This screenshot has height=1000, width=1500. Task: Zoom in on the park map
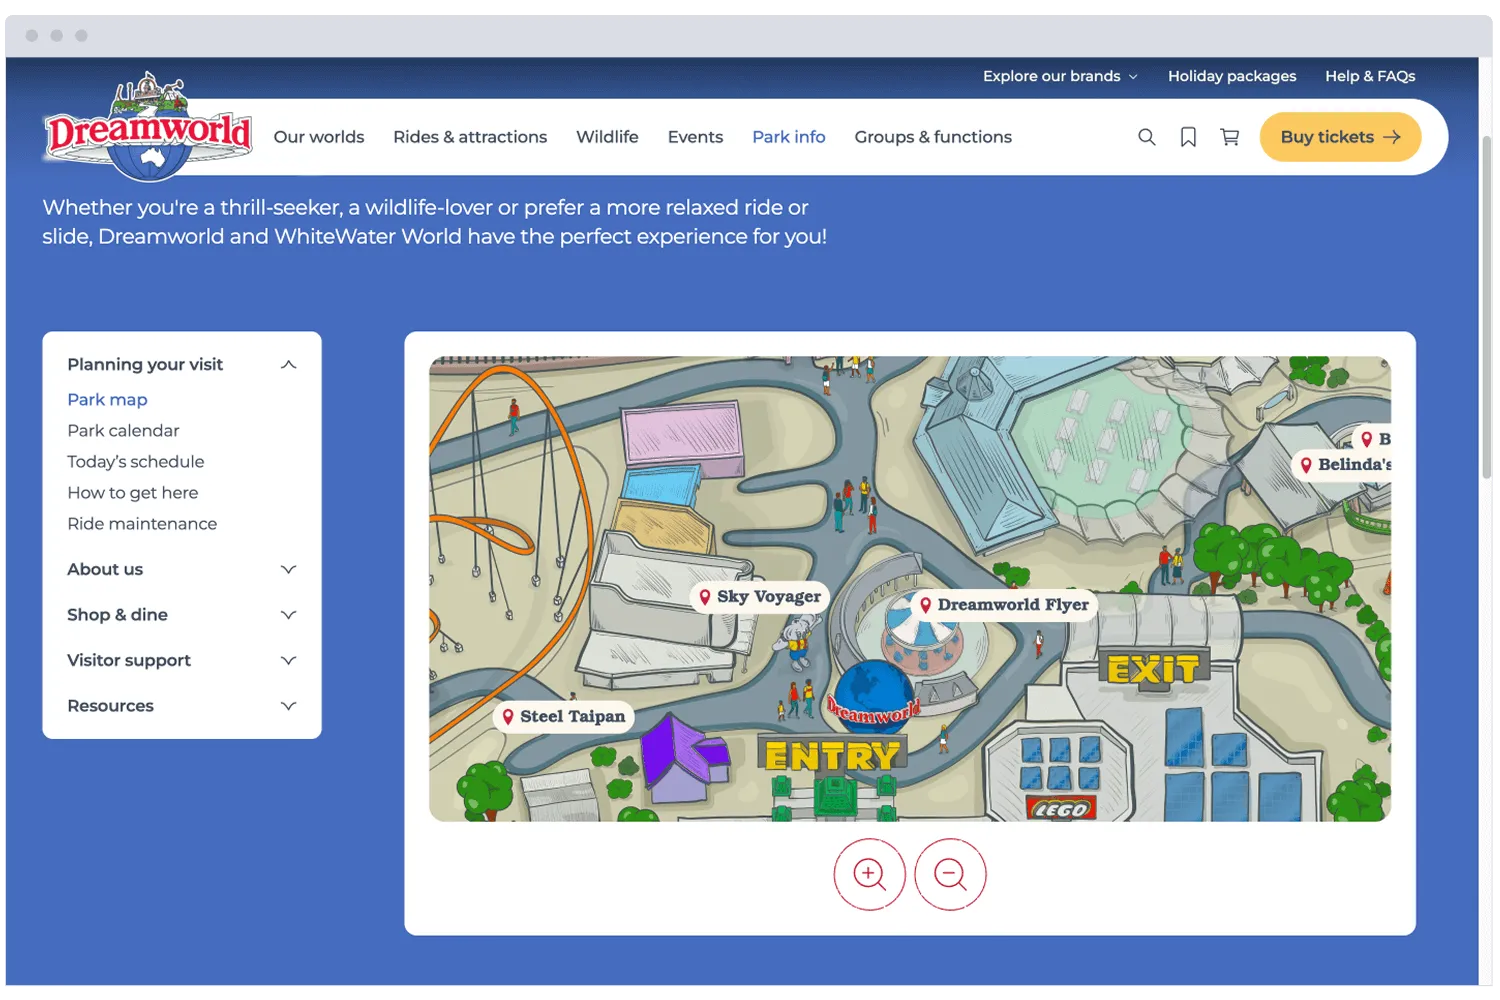[870, 874]
